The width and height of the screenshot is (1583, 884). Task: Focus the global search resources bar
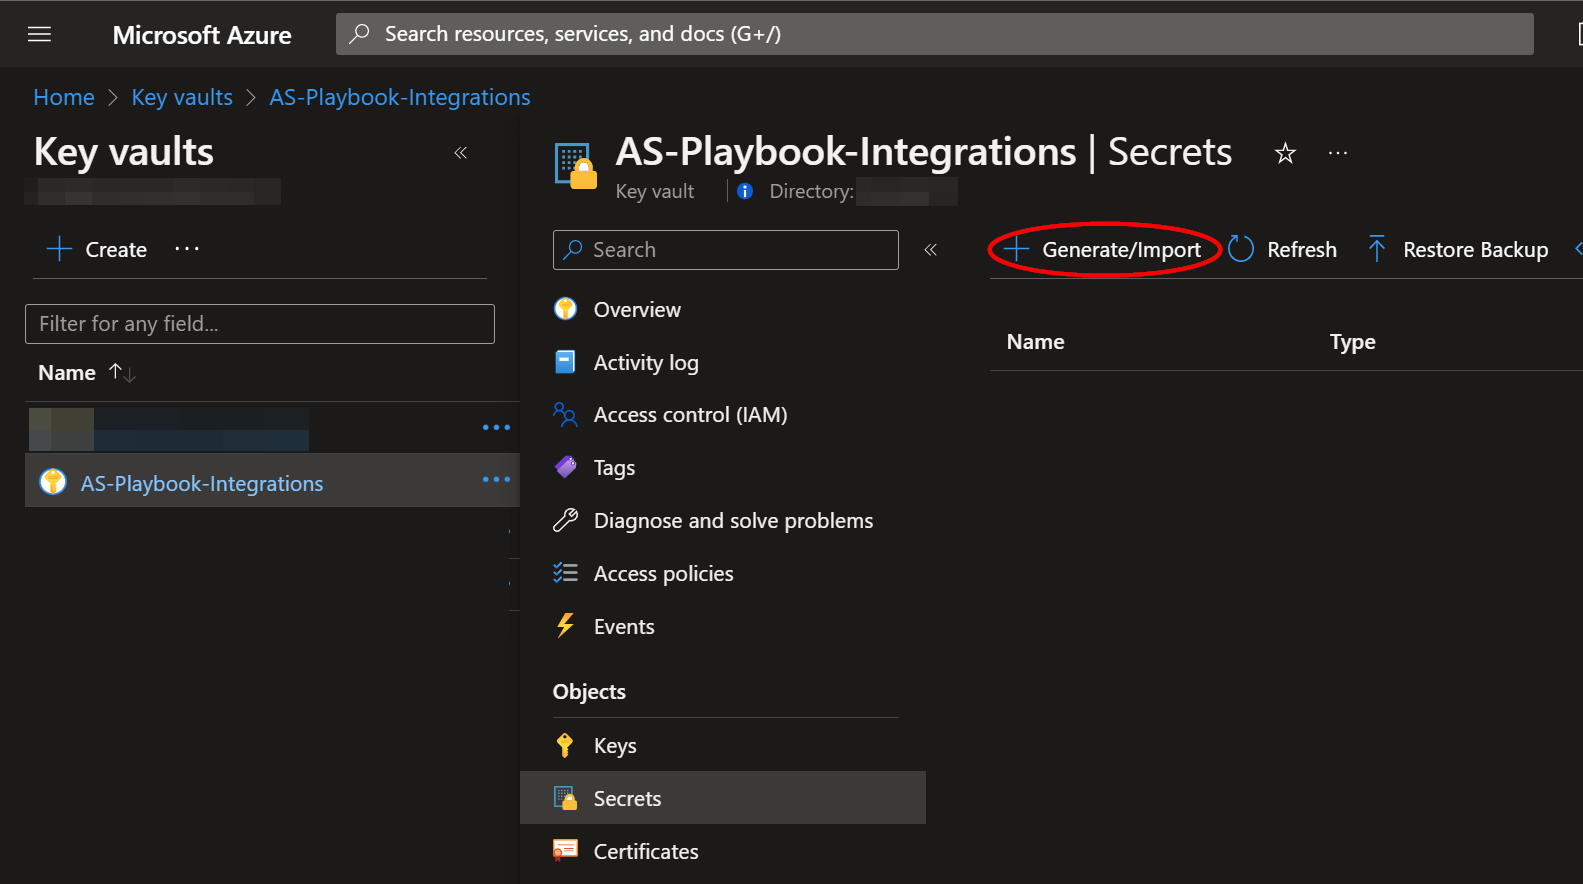point(934,34)
